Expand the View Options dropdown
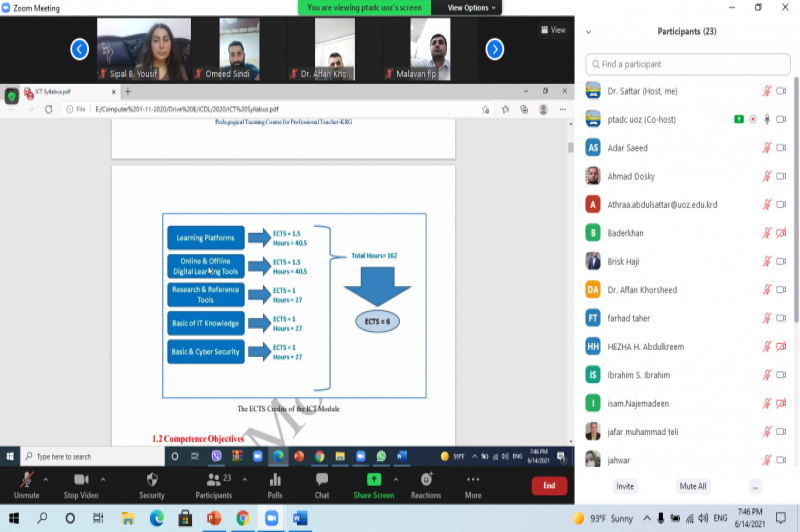 click(x=468, y=7)
